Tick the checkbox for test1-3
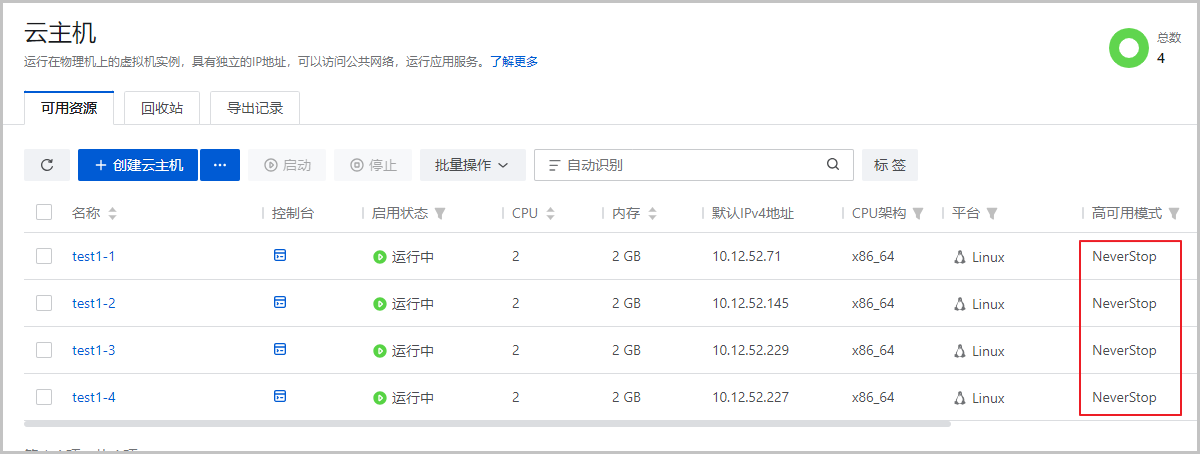Screen dimensions: 1200x454 [44, 350]
